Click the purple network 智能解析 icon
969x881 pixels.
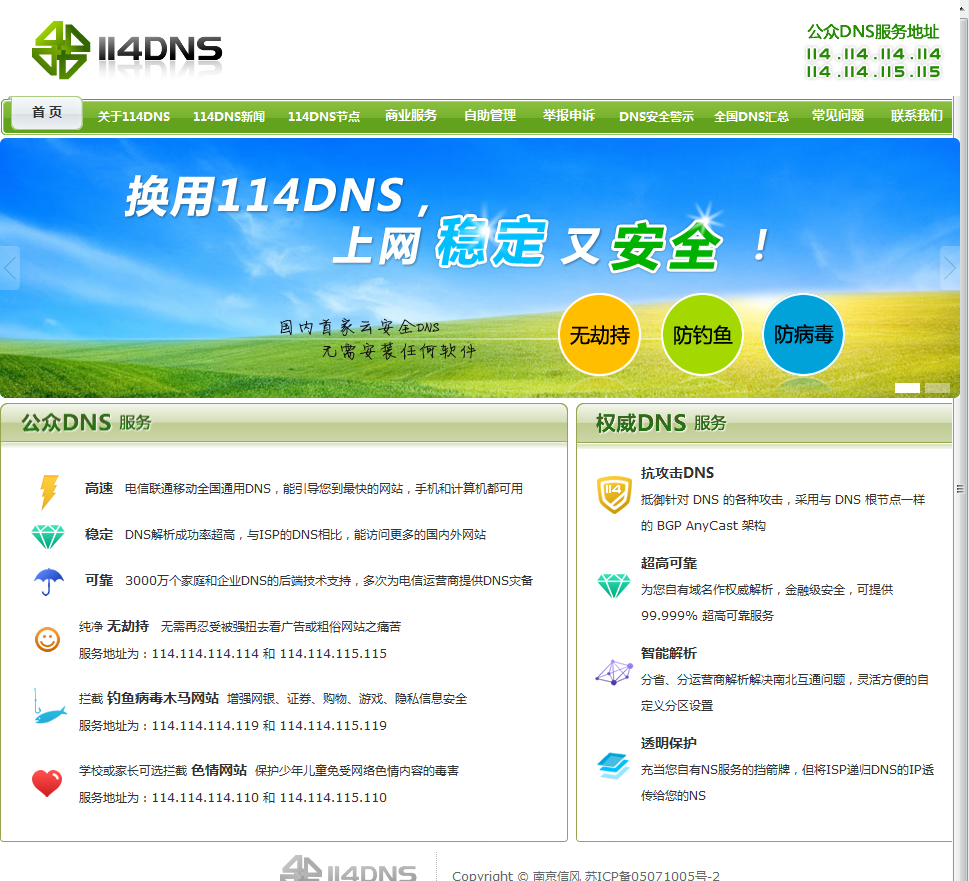[614, 673]
